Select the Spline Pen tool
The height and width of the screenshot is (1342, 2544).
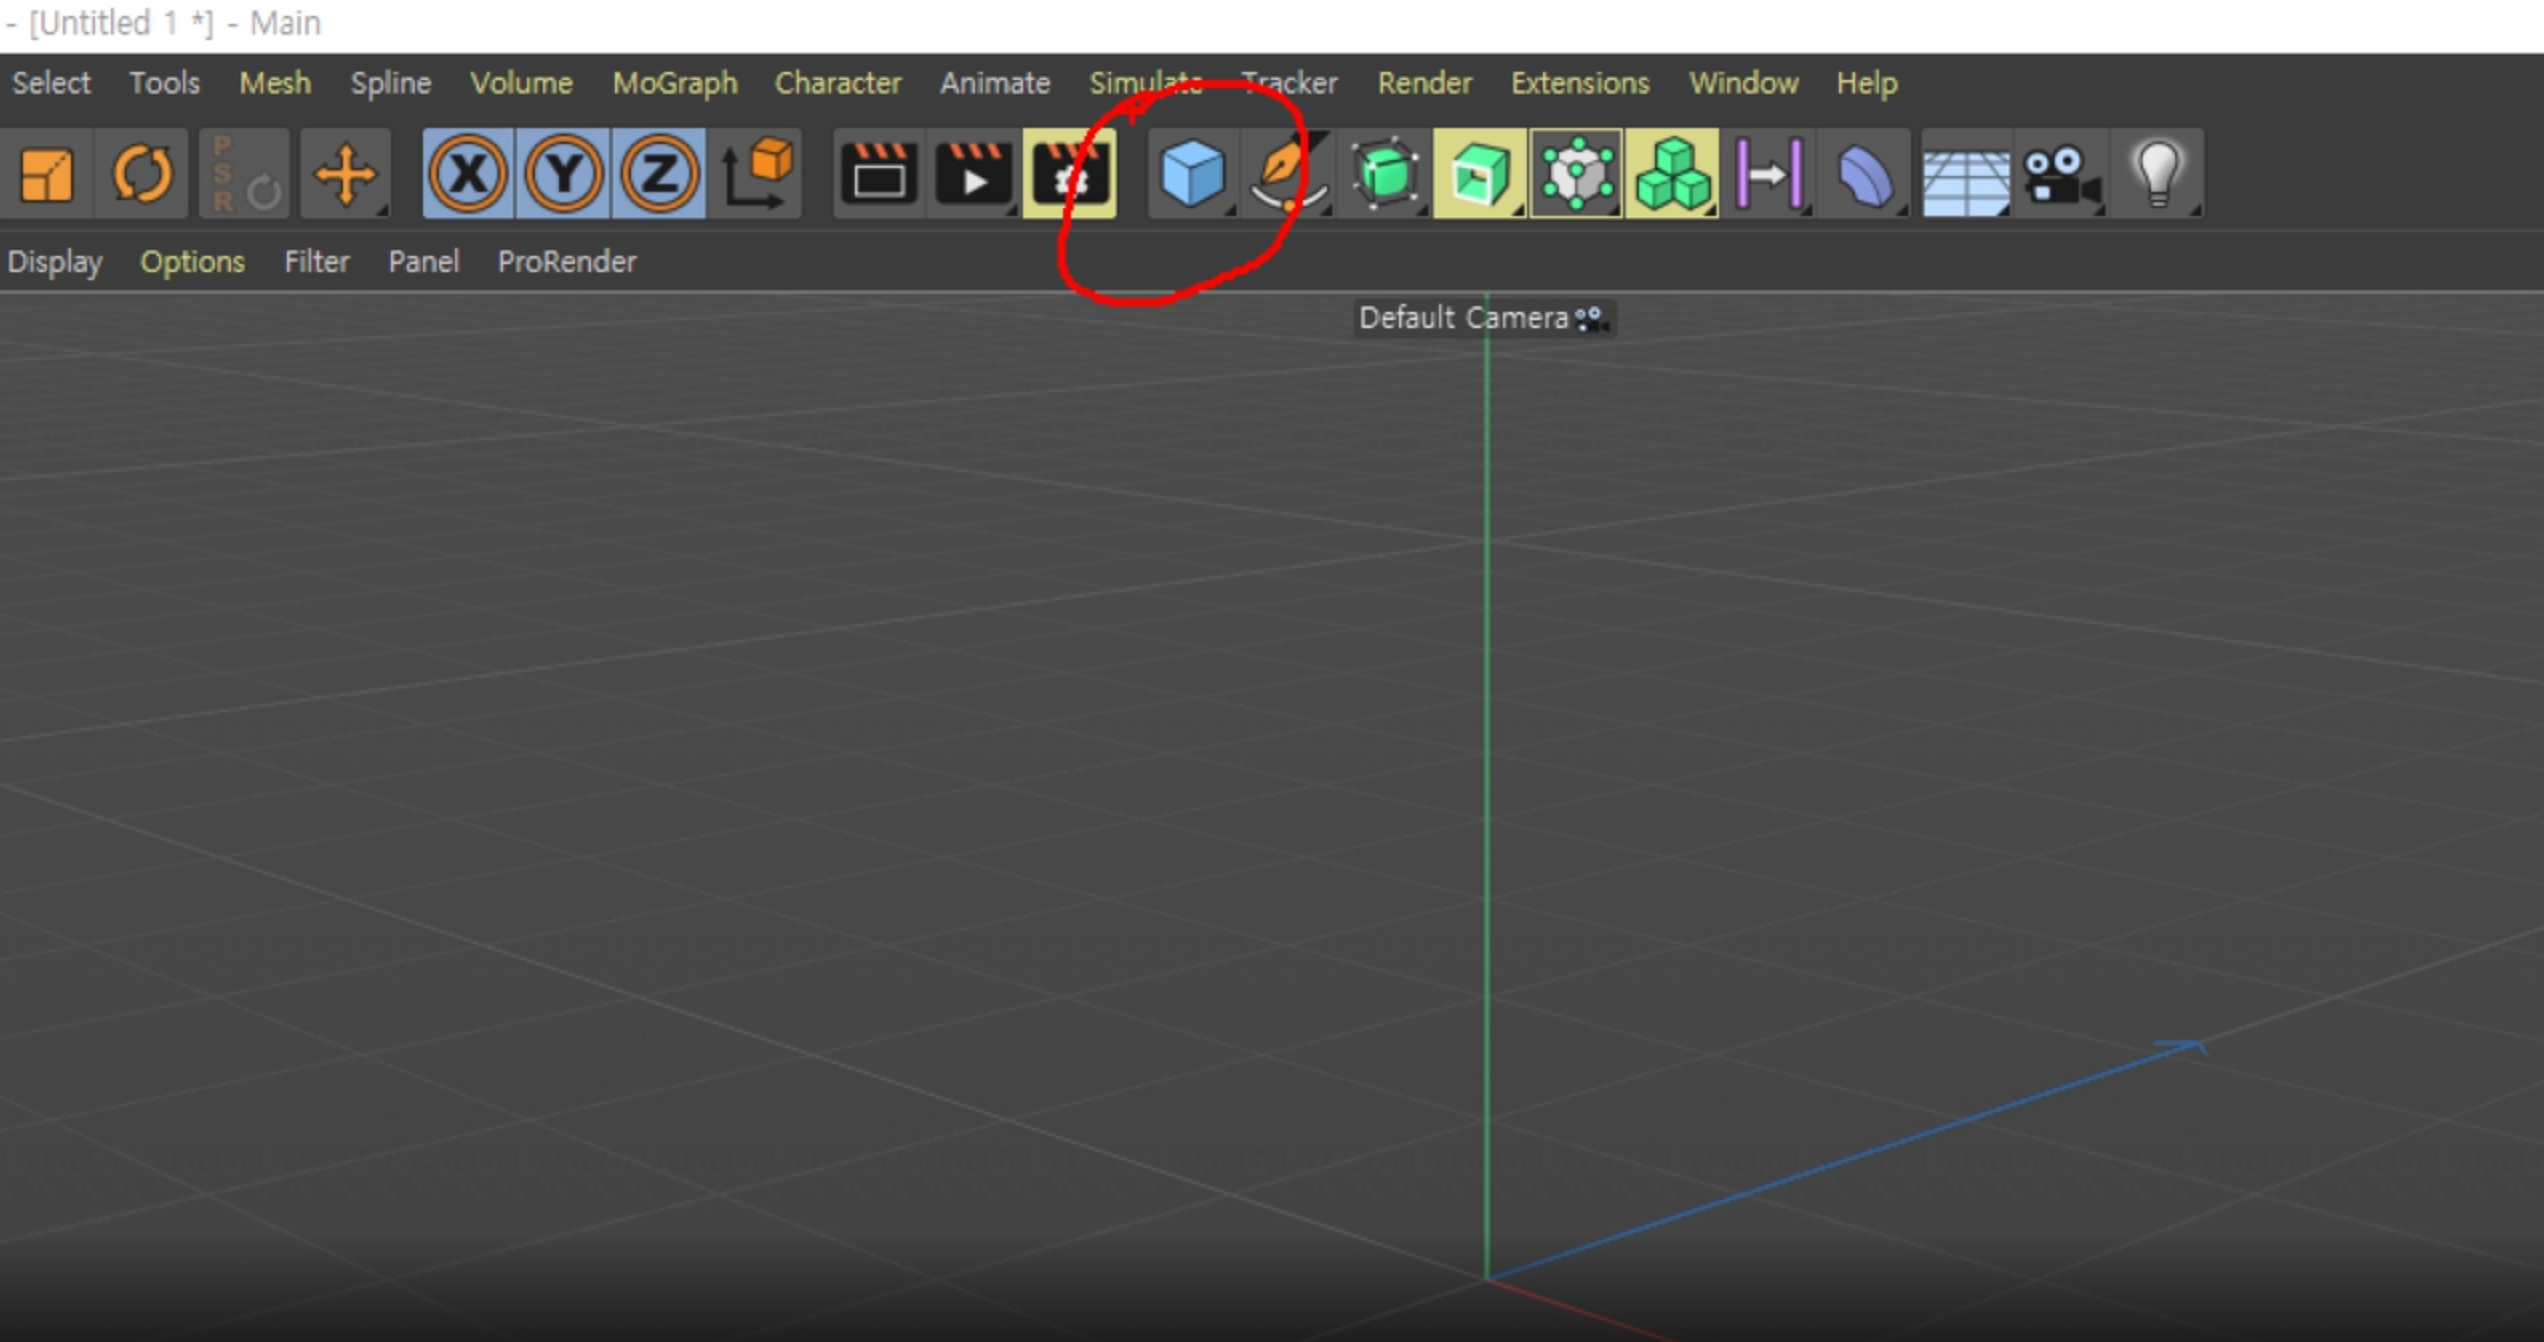pos(1286,174)
